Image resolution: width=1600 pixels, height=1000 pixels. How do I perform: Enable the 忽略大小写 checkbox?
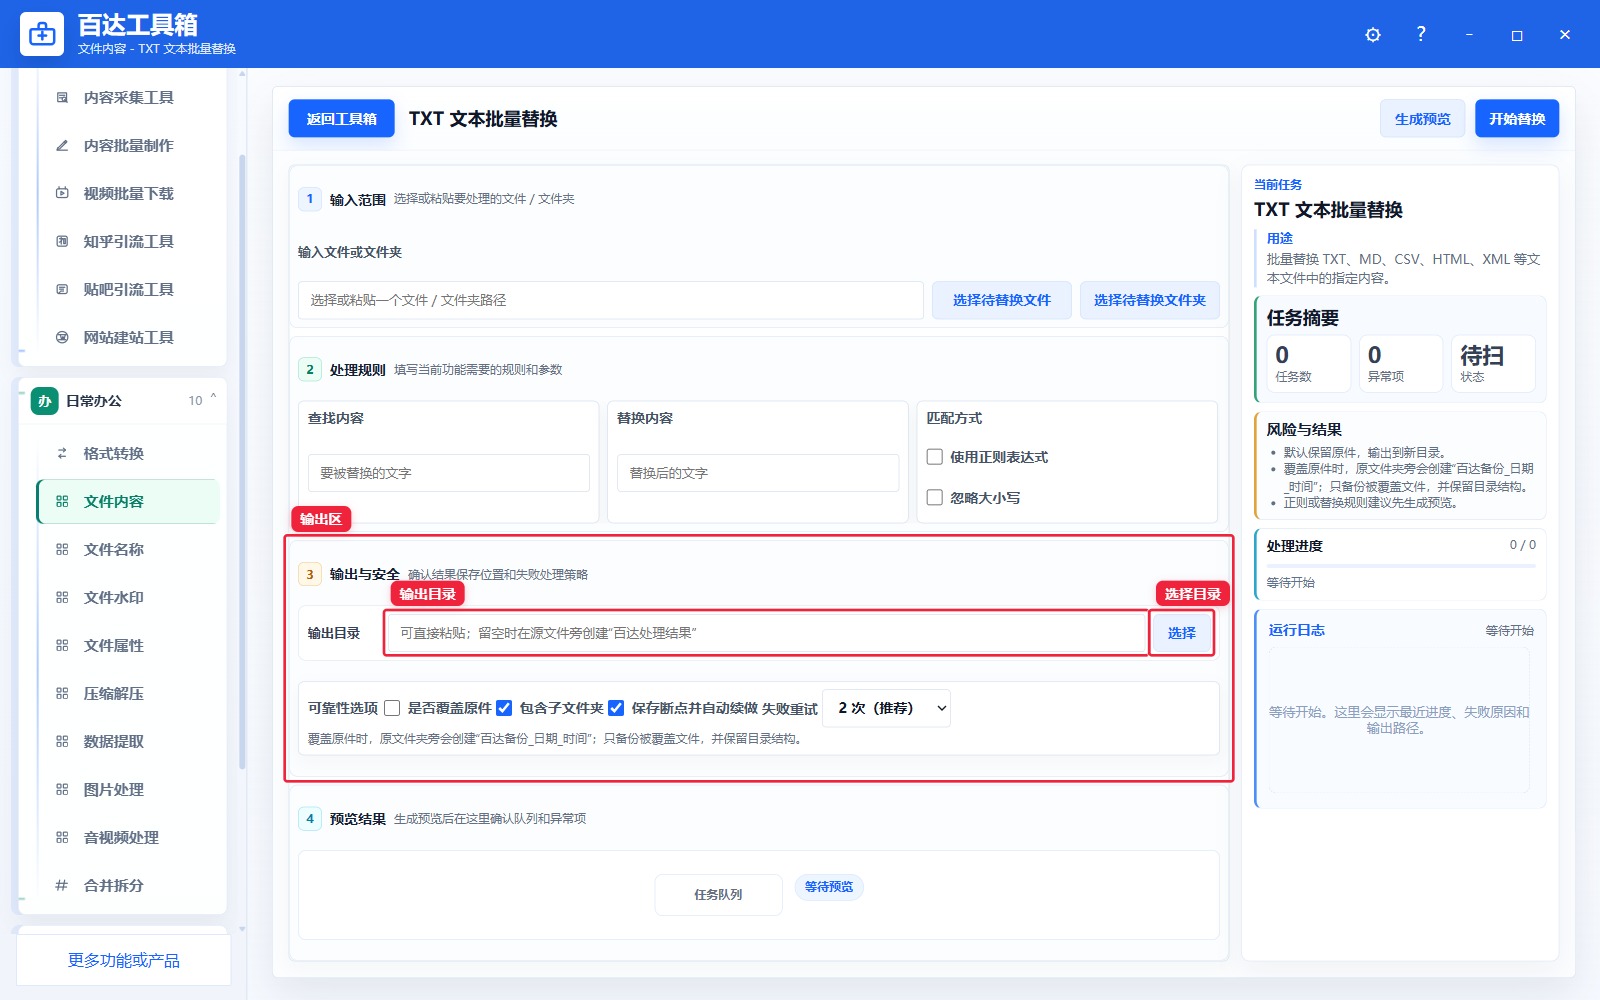[935, 497]
